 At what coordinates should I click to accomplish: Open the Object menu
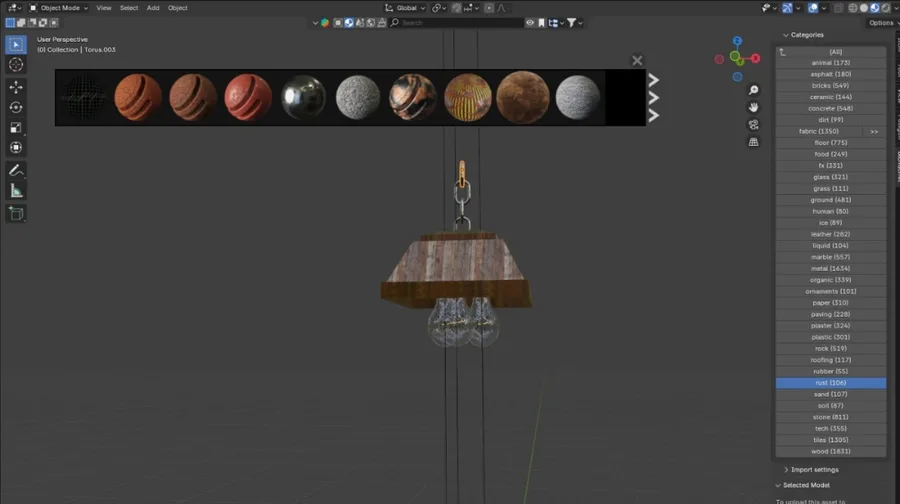(177, 8)
